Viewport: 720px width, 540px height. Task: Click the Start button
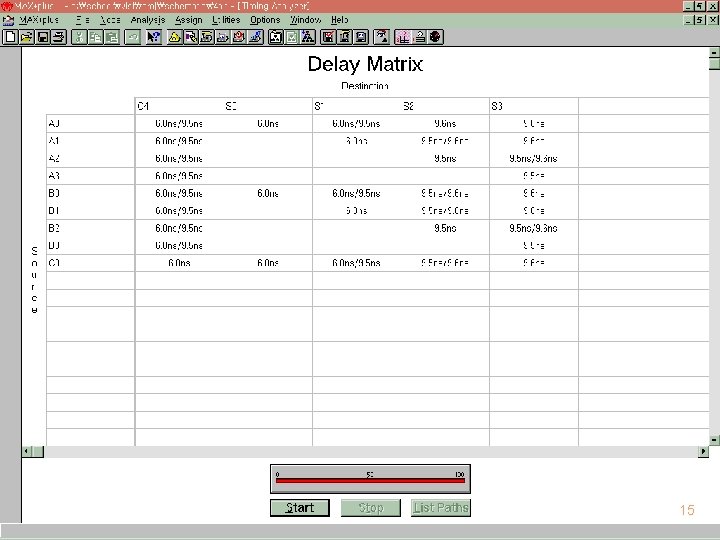(x=300, y=508)
